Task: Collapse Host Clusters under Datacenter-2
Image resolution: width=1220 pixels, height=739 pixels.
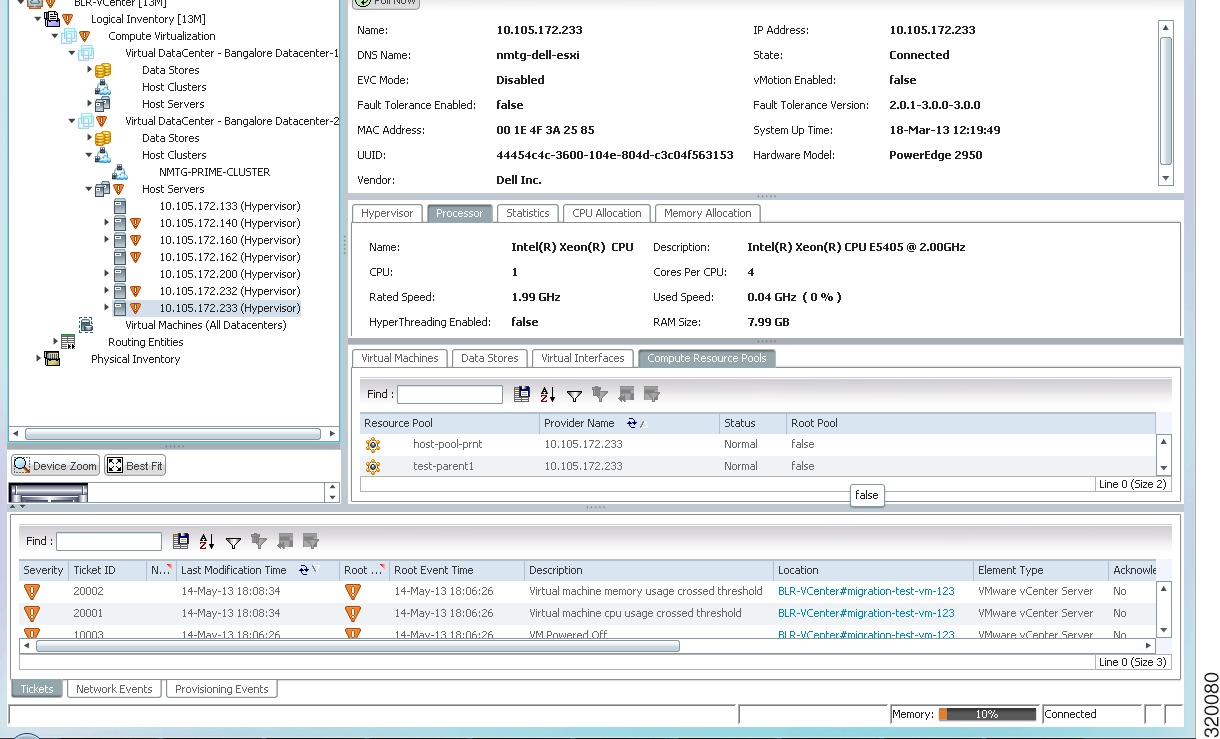Action: [89, 155]
